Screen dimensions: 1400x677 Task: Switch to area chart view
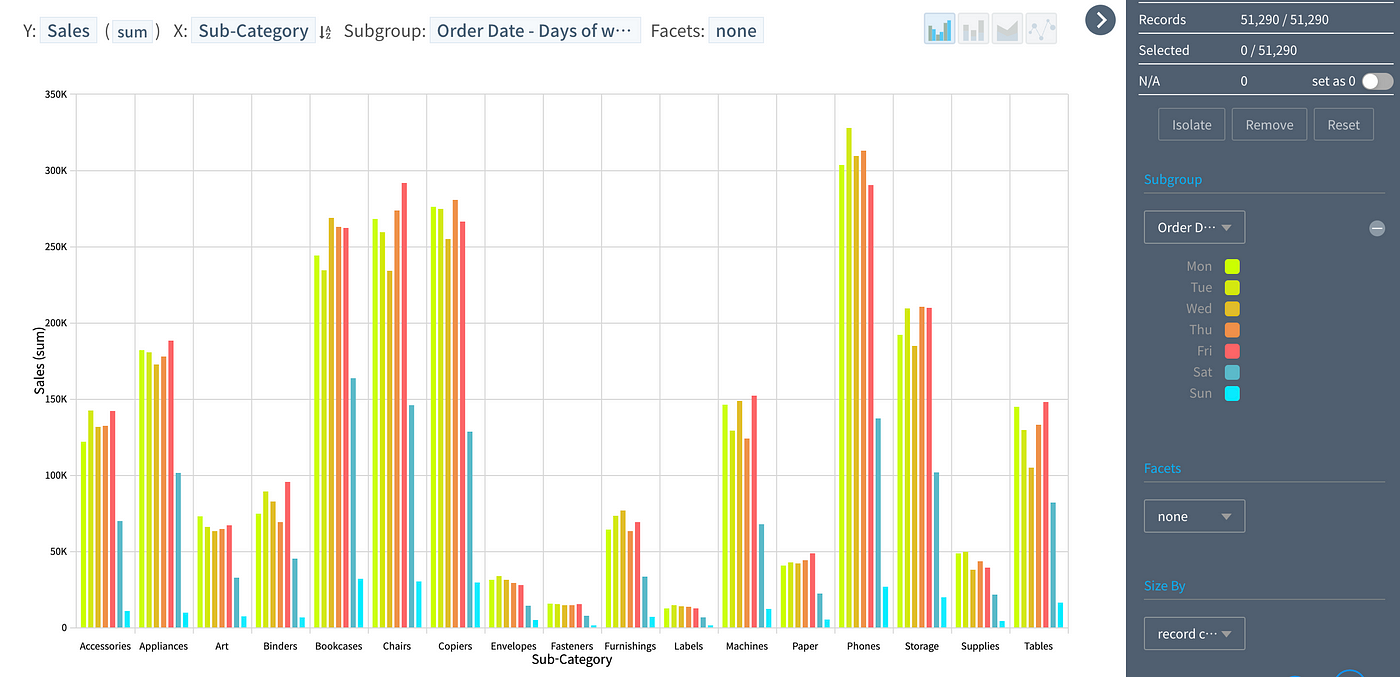(x=1008, y=29)
